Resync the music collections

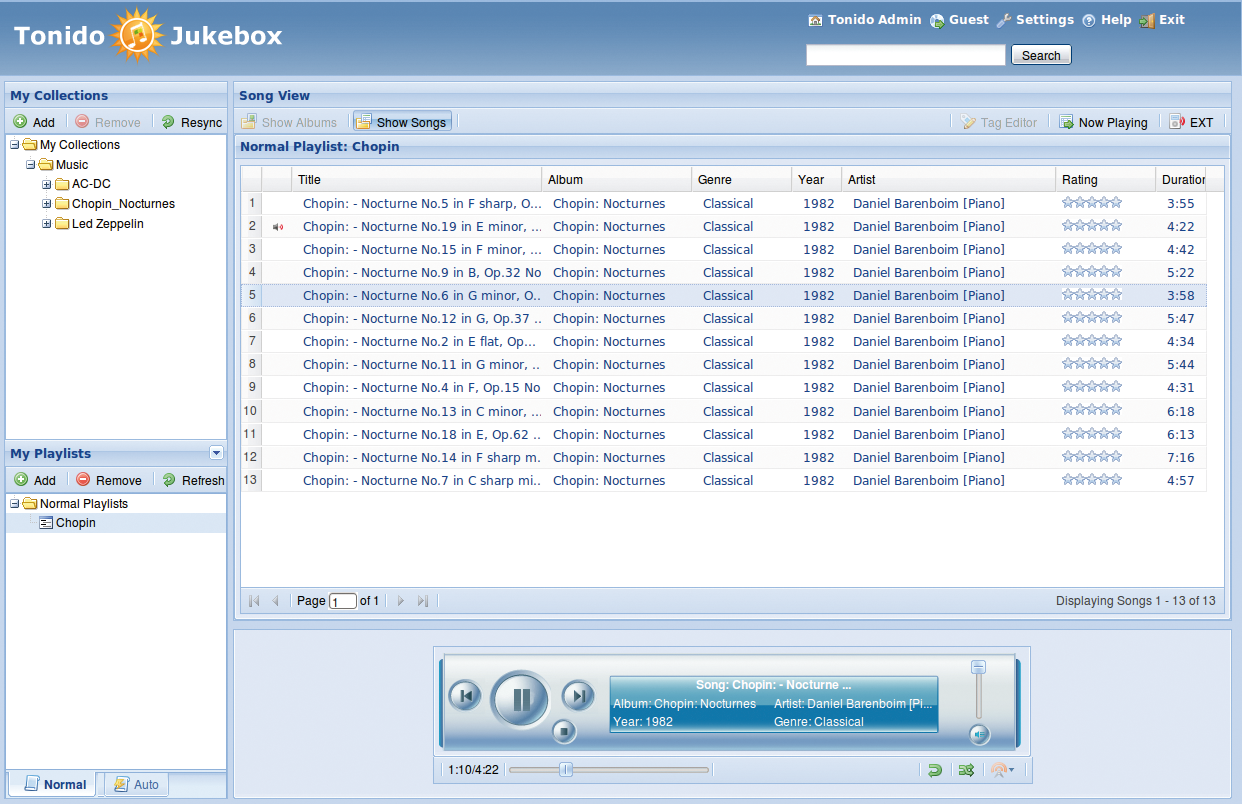192,122
